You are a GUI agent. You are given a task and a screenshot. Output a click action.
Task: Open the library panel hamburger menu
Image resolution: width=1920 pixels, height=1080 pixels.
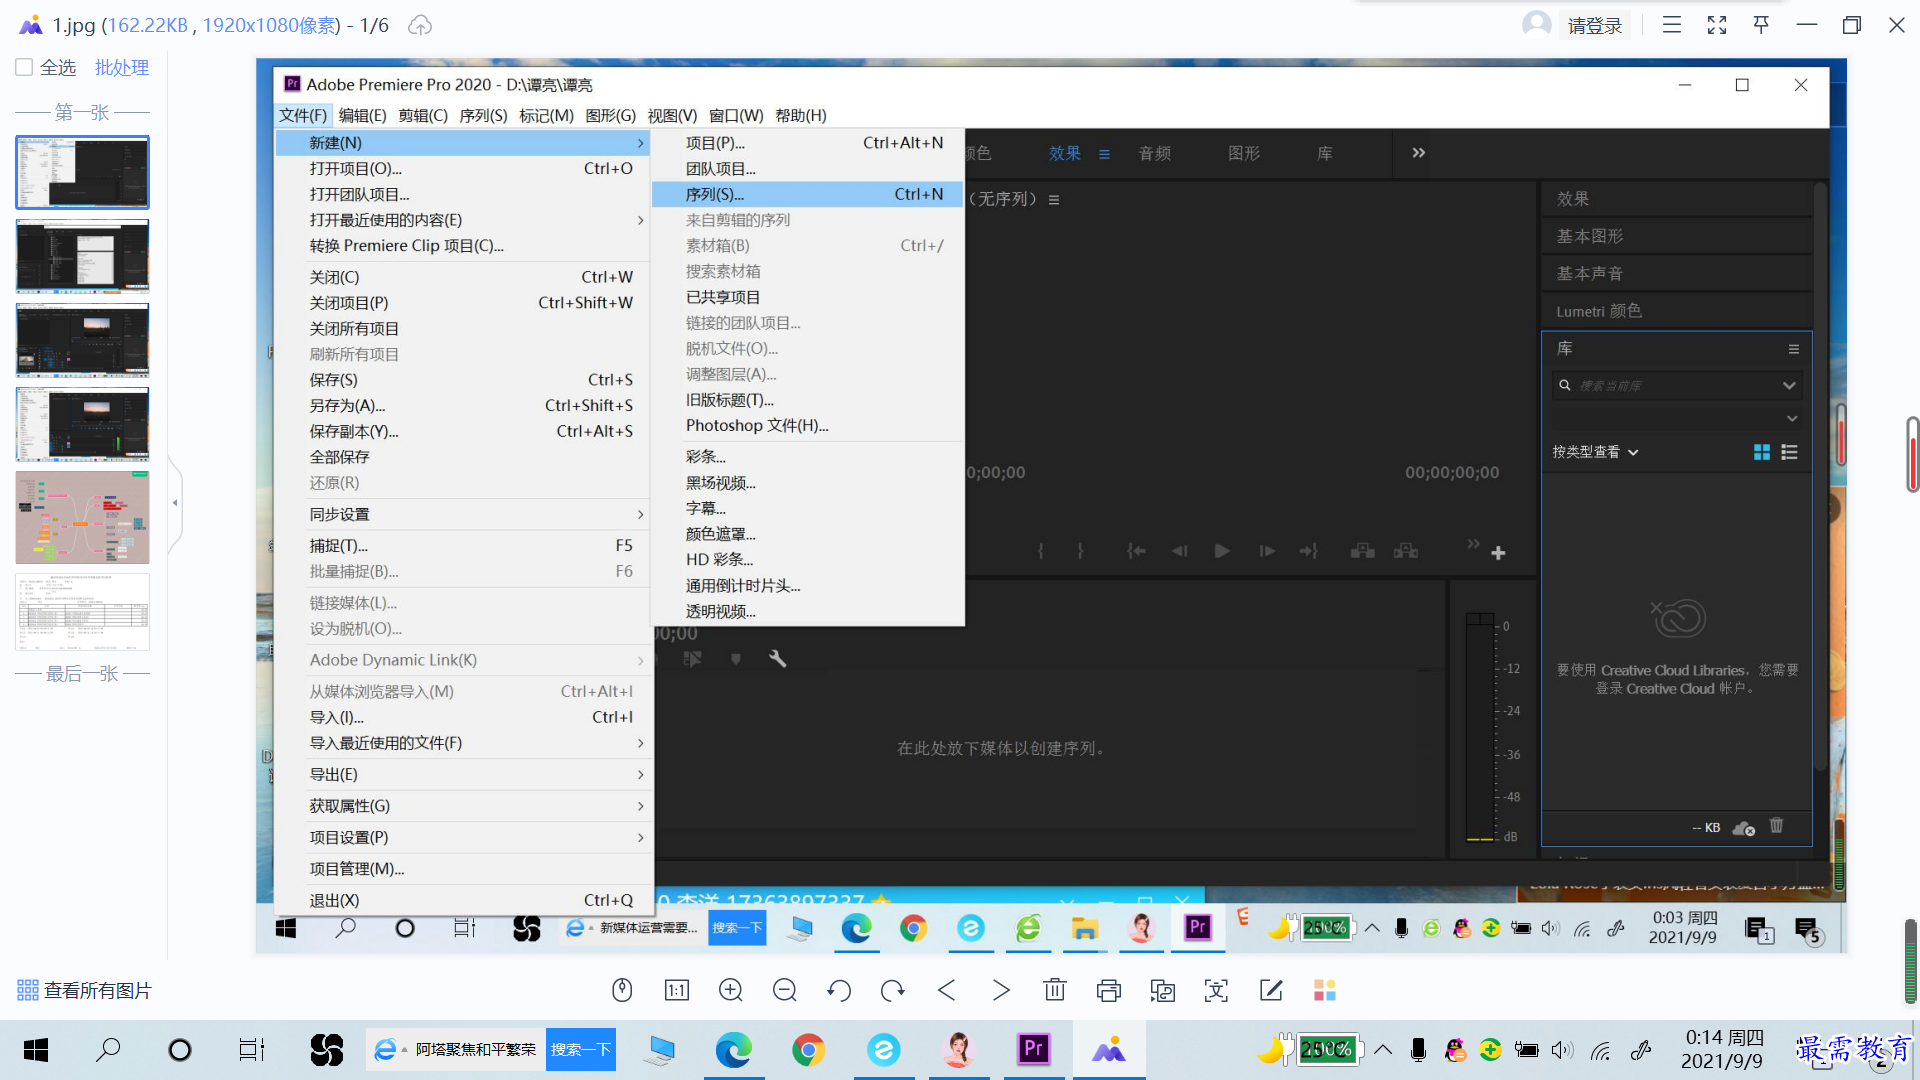1794,349
